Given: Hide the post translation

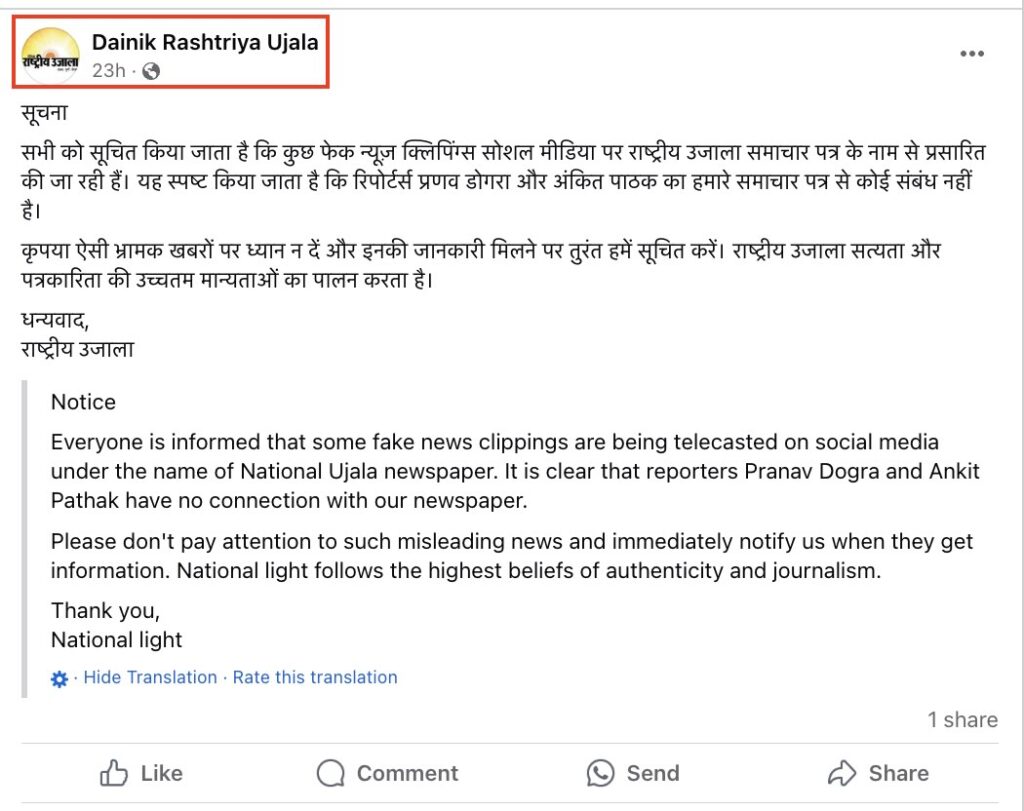Looking at the screenshot, I should (150, 677).
